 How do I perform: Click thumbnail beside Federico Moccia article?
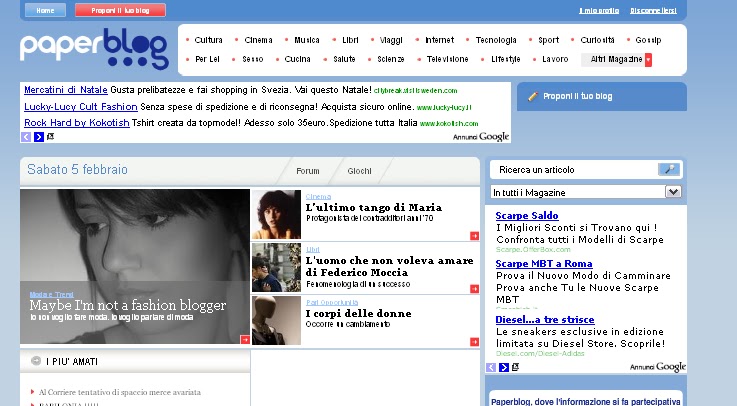(x=276, y=267)
